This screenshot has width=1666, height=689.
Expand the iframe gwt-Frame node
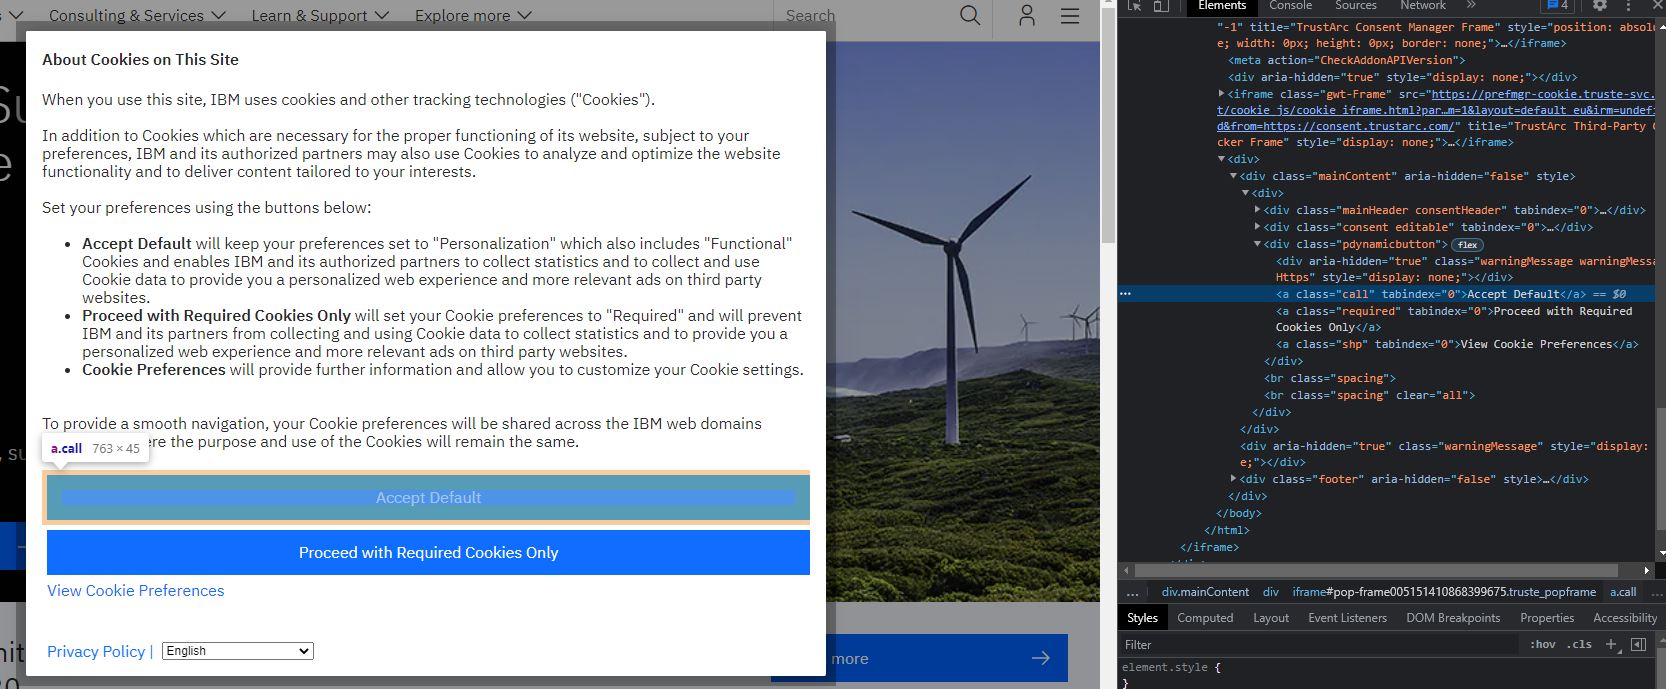click(1221, 94)
